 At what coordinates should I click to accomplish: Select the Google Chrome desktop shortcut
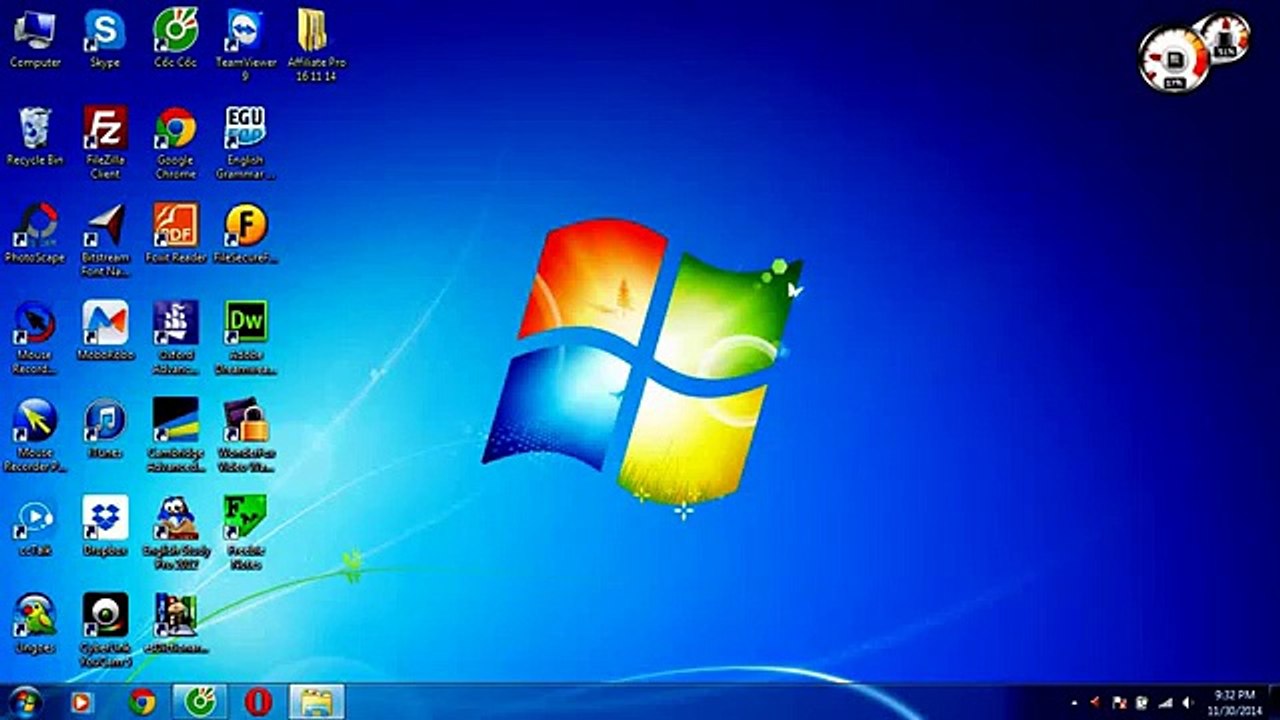pos(176,142)
